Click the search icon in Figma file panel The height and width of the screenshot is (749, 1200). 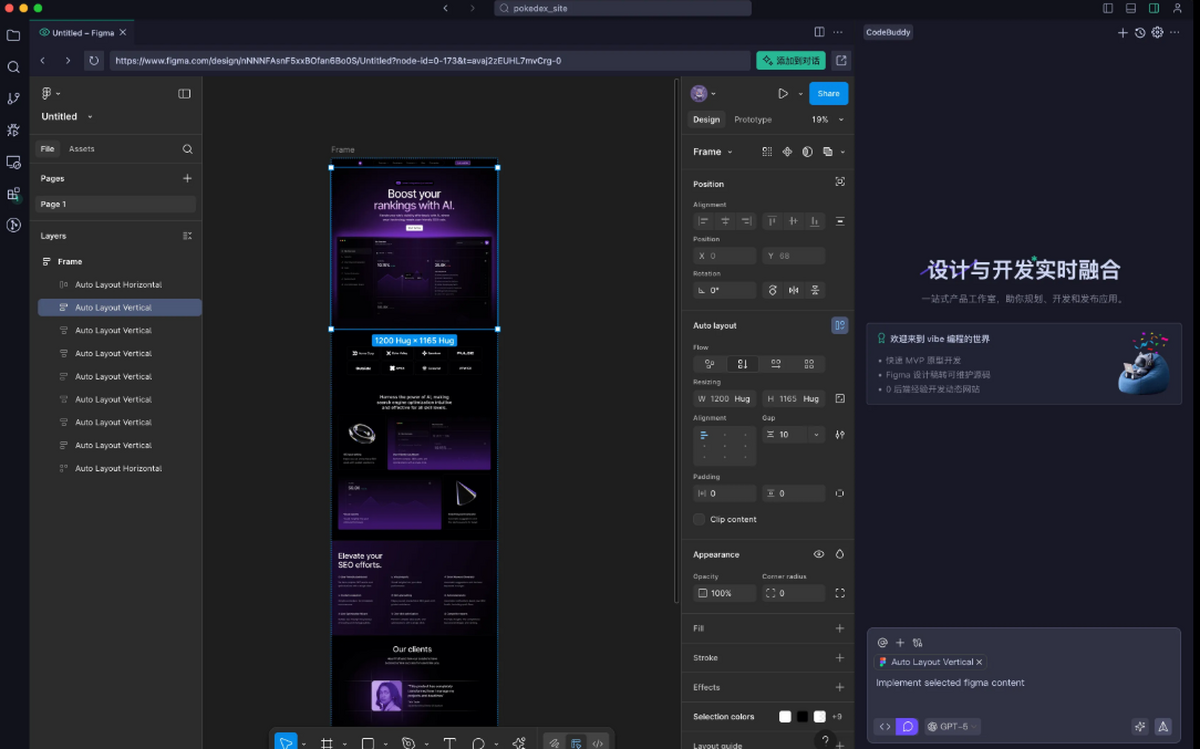coord(187,149)
